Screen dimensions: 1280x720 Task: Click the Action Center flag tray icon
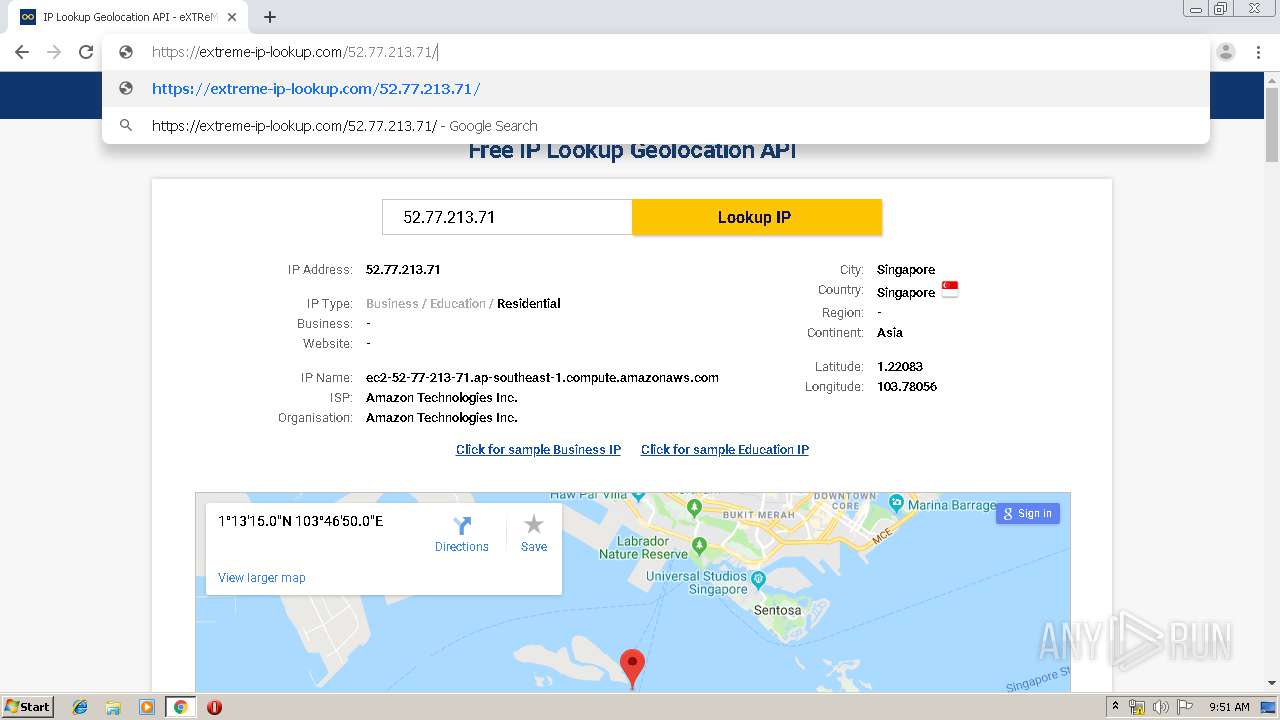1184,707
